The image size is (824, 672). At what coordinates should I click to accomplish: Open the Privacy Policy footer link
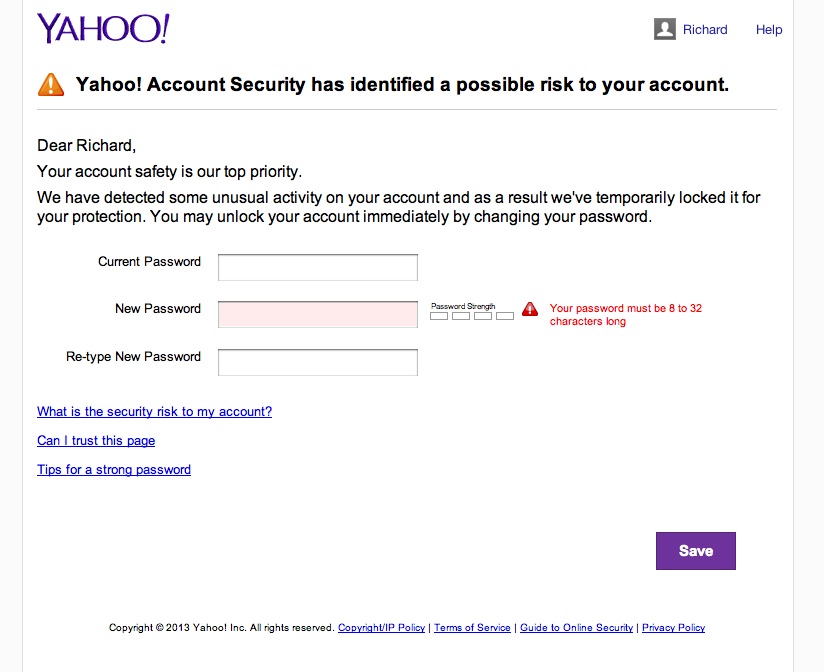click(673, 627)
